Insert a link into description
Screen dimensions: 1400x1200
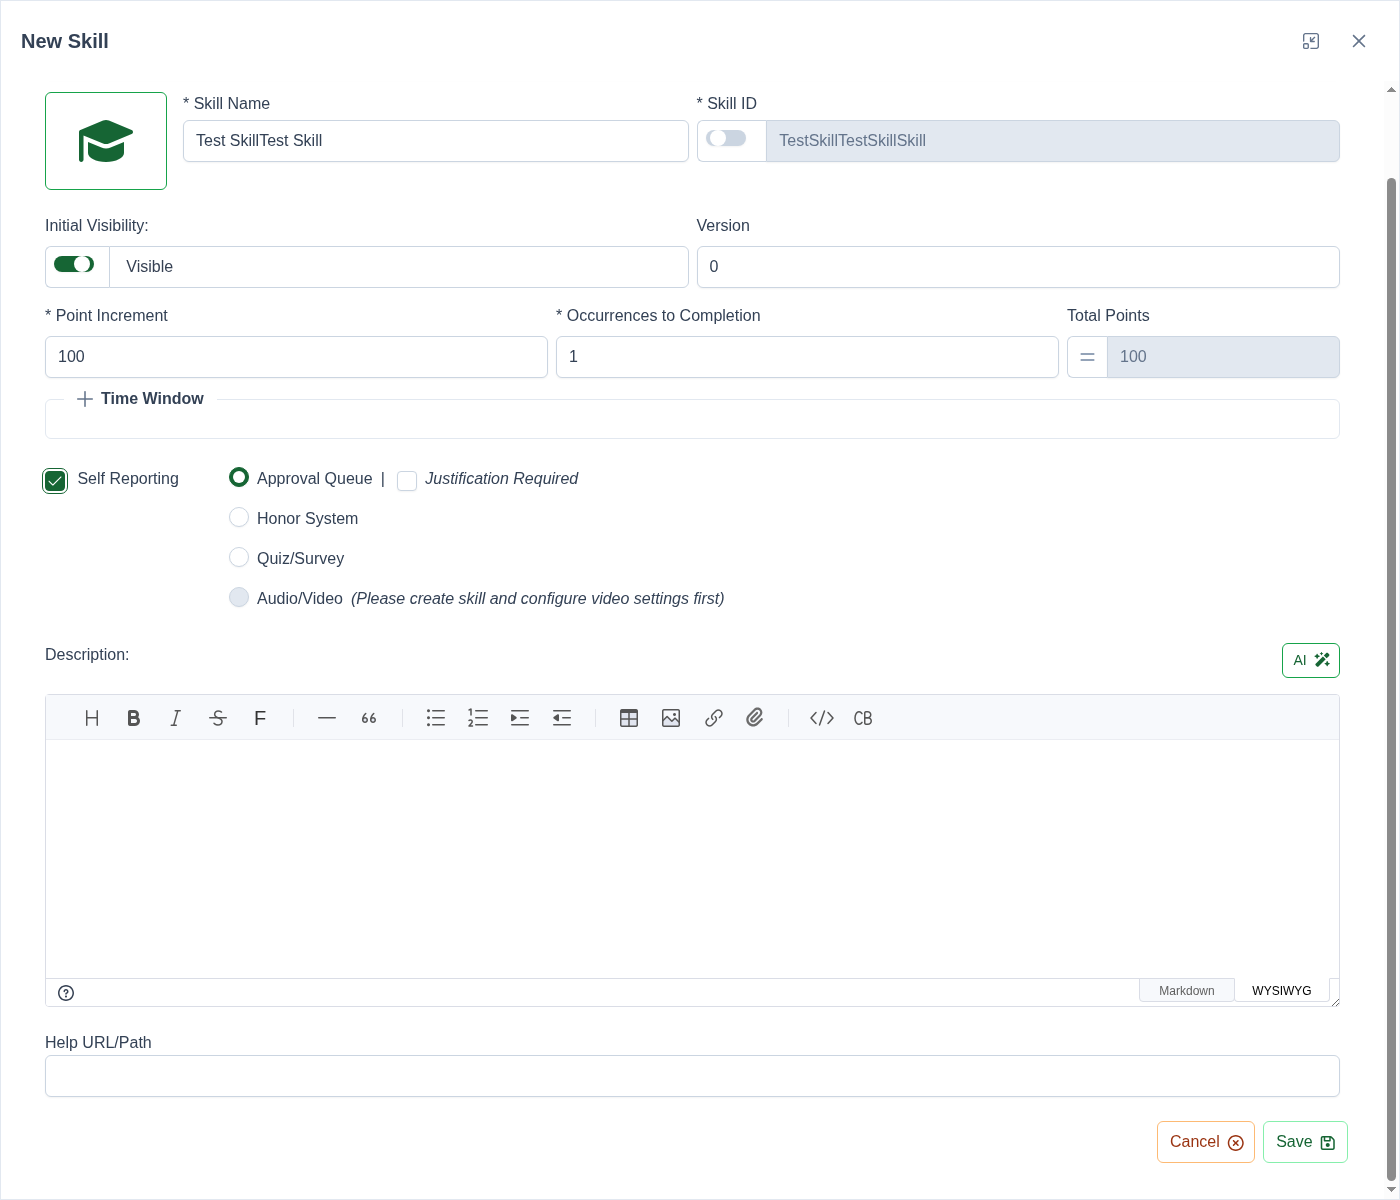[x=713, y=718]
